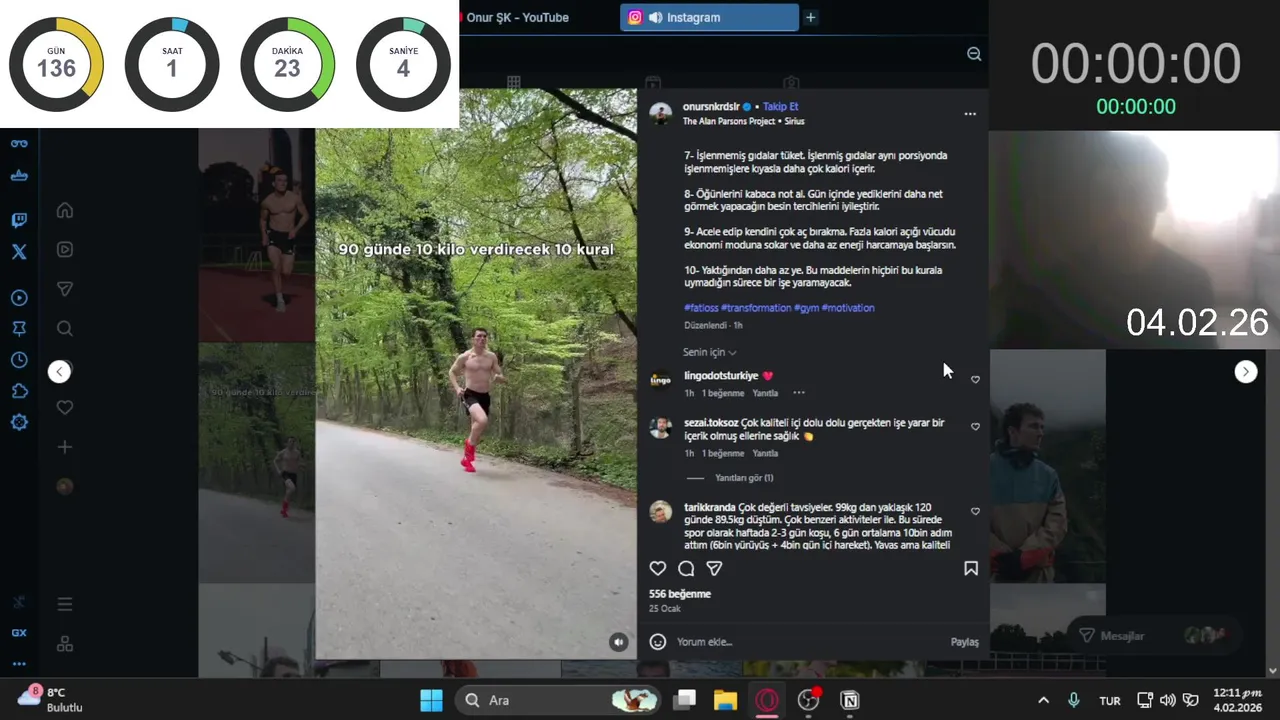Open Extensions puzzle icon in Opera sidebar
Screen dimensions: 1280x720
click(19, 391)
